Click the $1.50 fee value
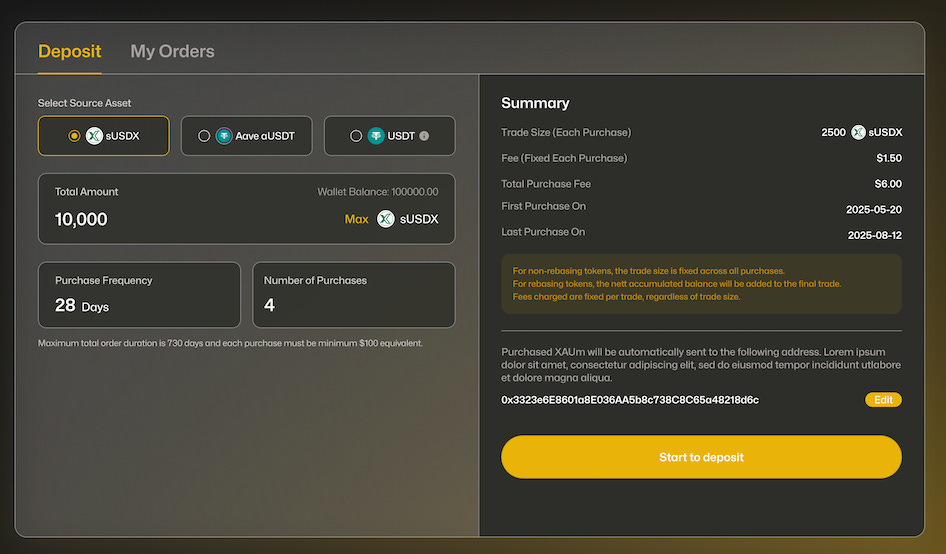 tap(889, 158)
